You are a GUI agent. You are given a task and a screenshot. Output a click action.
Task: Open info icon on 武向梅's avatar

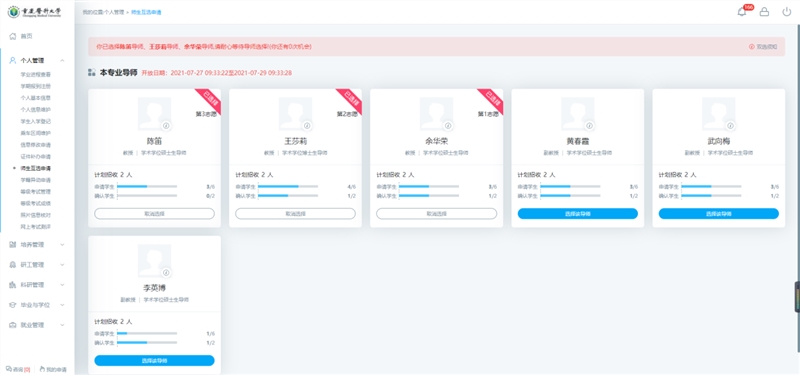tap(730, 126)
